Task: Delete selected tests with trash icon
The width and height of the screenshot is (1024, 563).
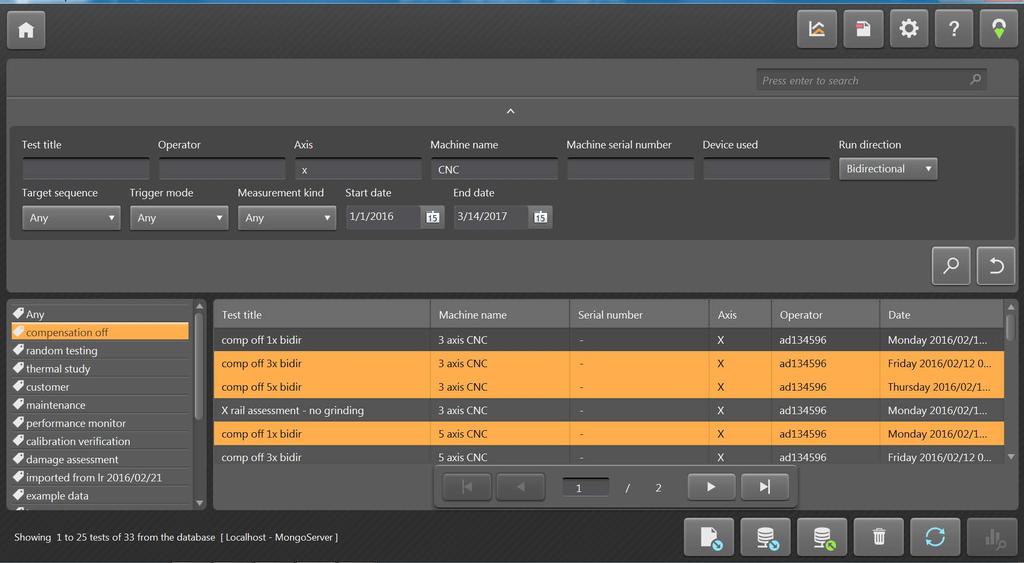Action: [x=879, y=538]
